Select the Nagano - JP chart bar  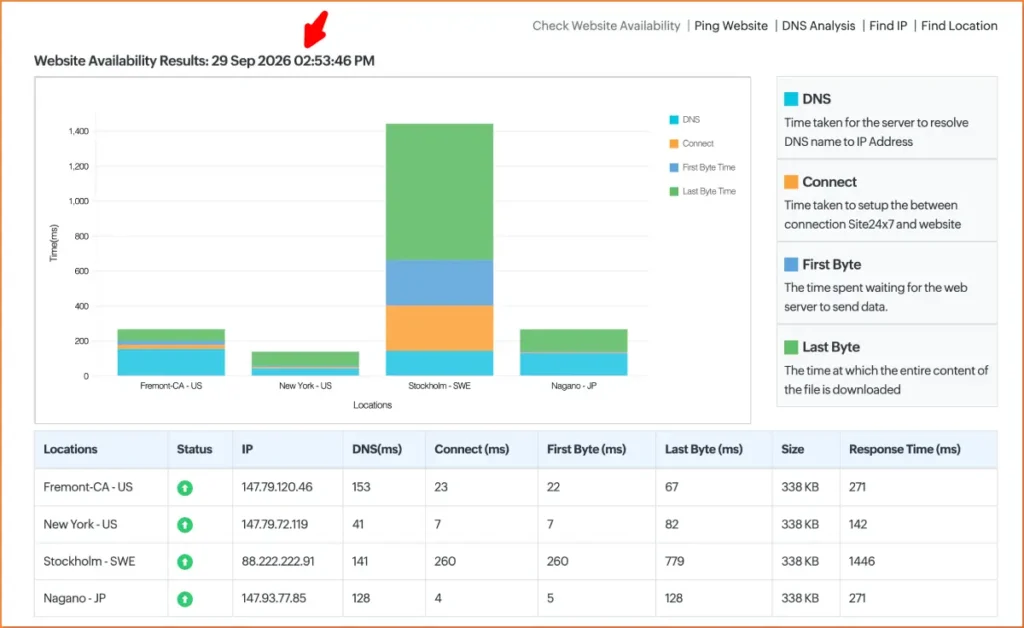(573, 353)
